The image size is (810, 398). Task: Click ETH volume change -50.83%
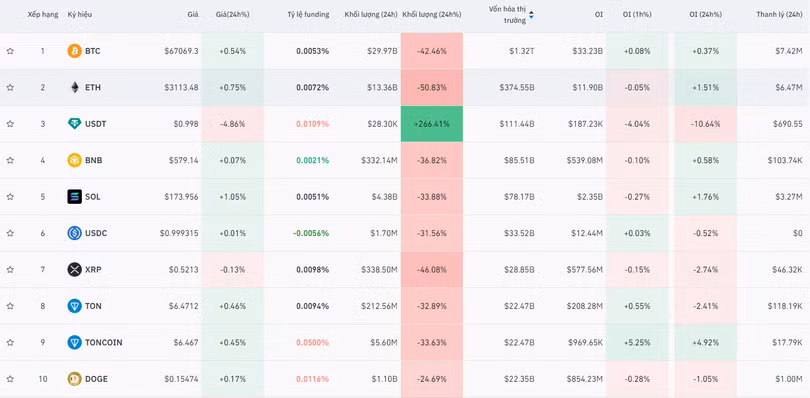click(432, 87)
